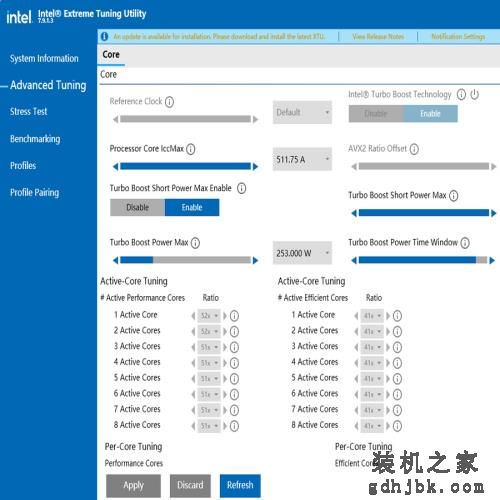The width and height of the screenshot is (500, 500).
Task: Open ratio dropdown for performance 2 Active Cores
Action: pyautogui.click(x=209, y=331)
